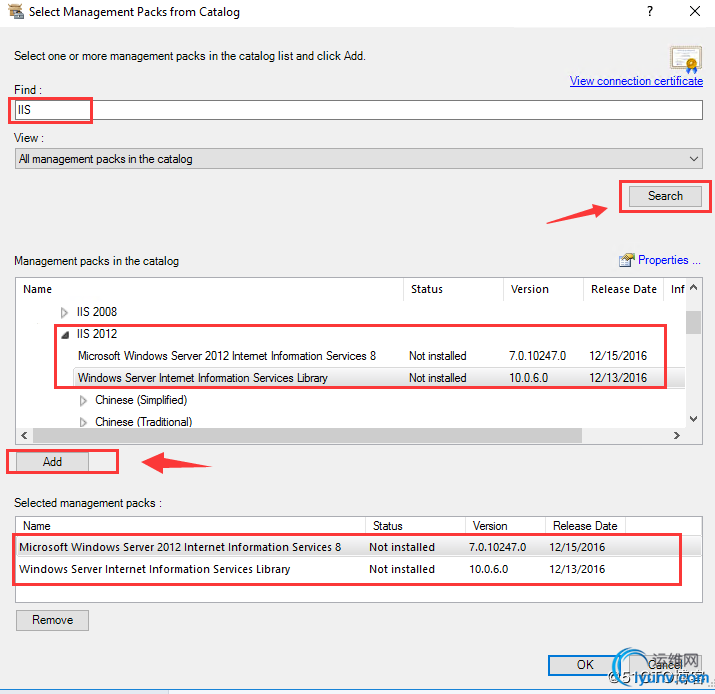Click catalog list scroll down arrow
Viewport: 715px width, 694px height.
coord(694,419)
